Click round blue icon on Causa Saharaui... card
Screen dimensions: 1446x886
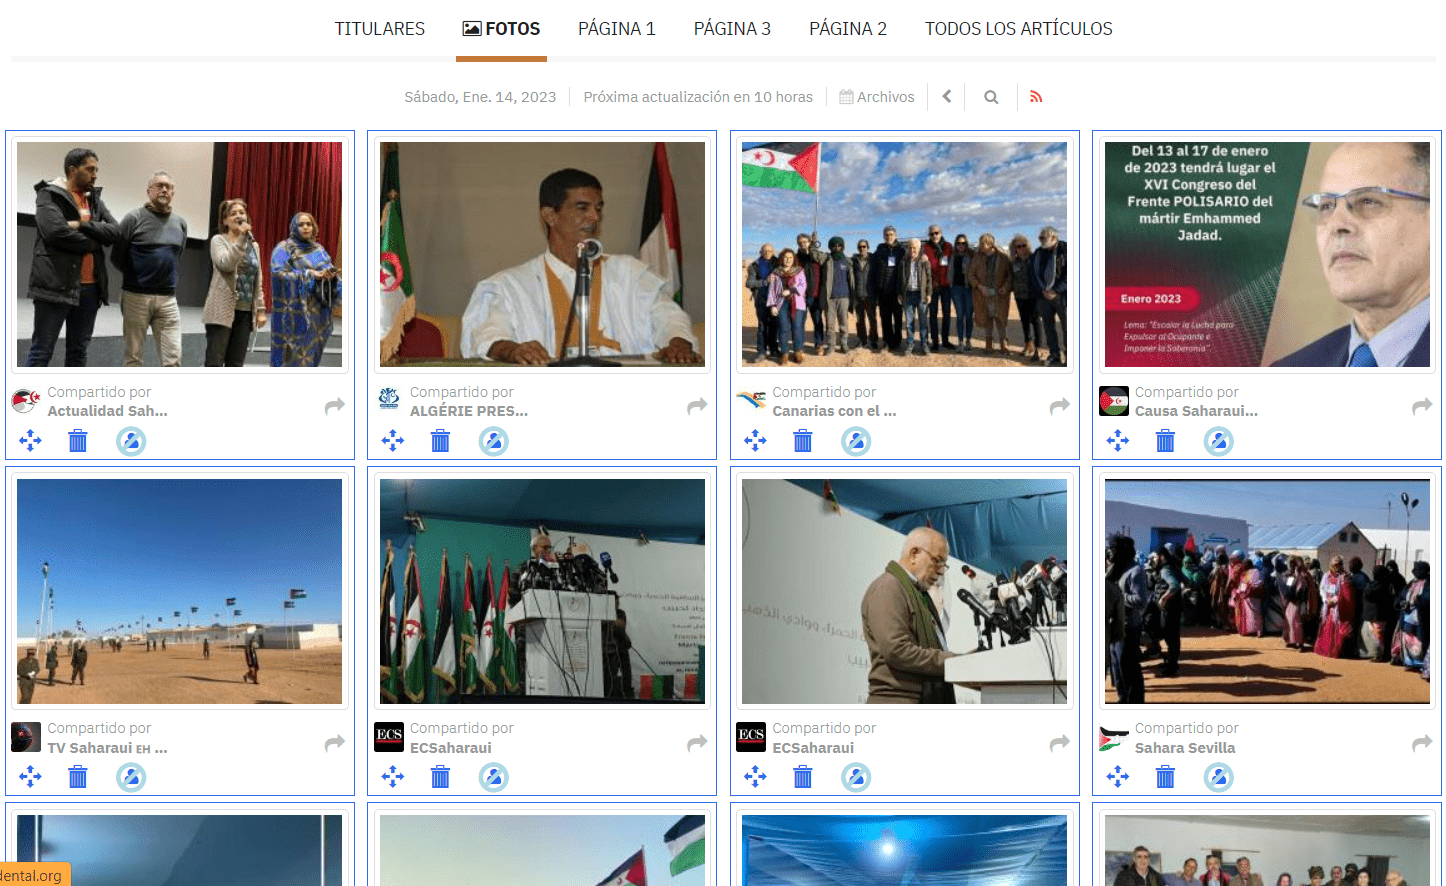[x=1218, y=441]
